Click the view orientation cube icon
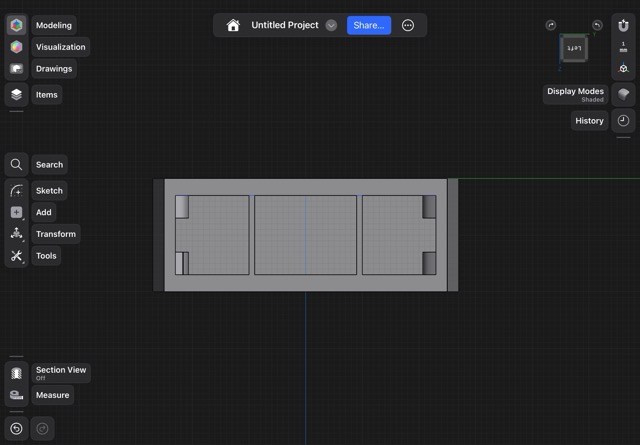The image size is (640, 445). 623,68
